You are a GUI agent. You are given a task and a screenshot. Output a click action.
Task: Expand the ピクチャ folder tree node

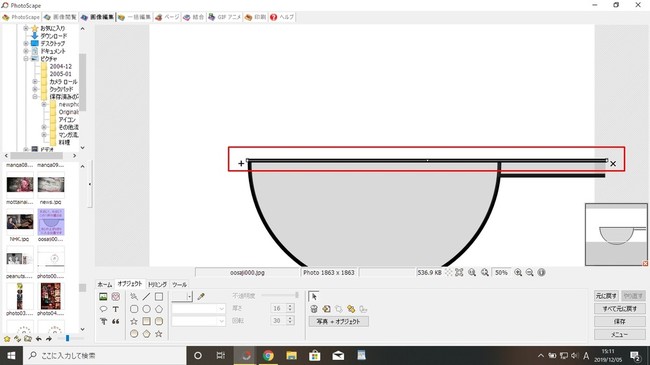pos(26,58)
